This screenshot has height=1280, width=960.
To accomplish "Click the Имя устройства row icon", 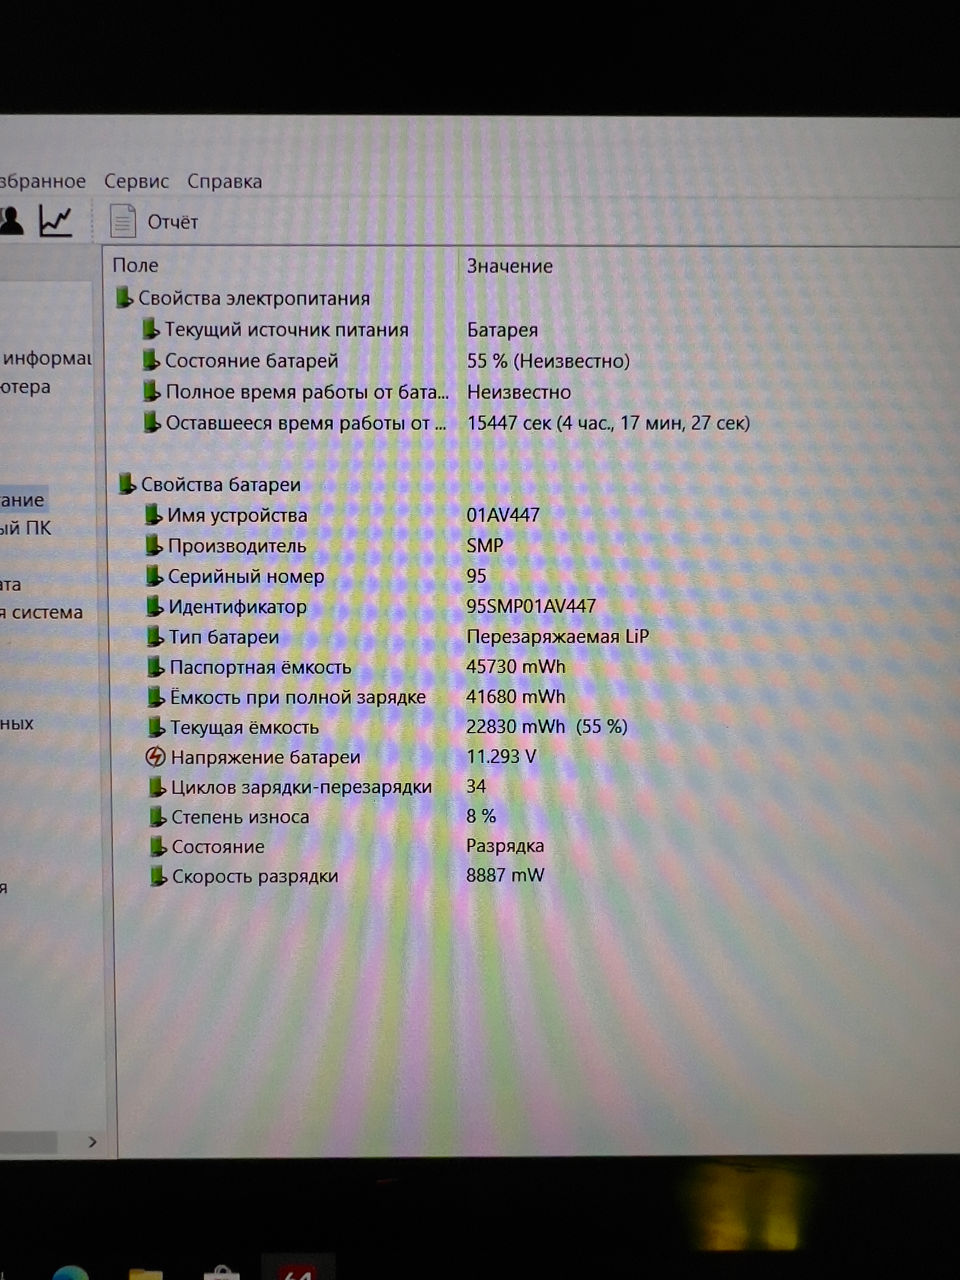I will pyautogui.click(x=153, y=515).
